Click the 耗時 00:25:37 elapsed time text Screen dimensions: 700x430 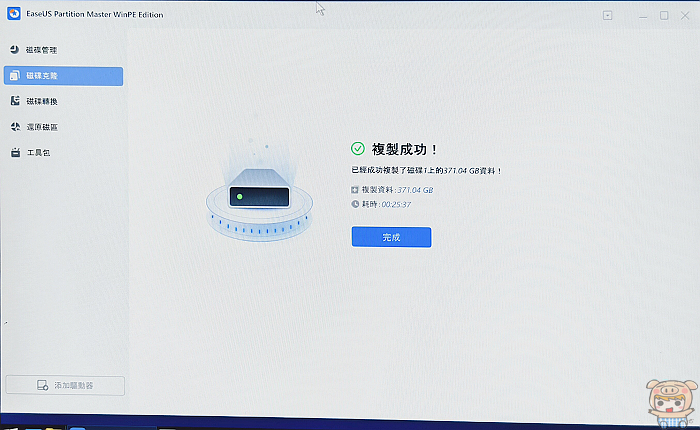386,204
